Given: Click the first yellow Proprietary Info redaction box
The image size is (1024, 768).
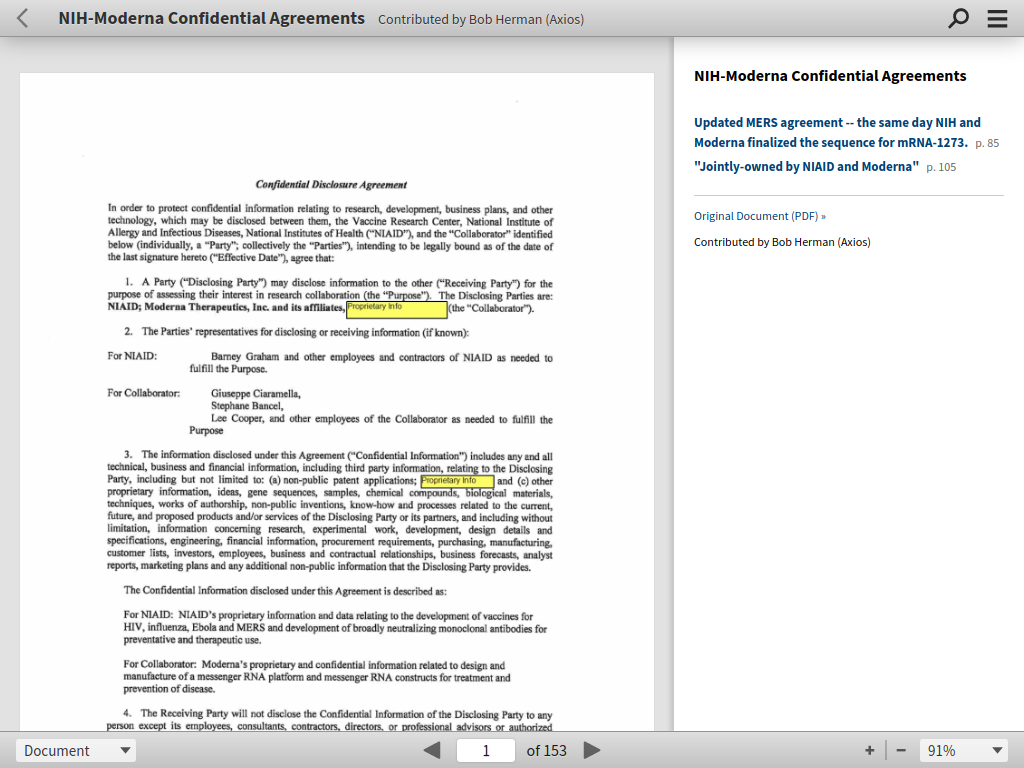Looking at the screenshot, I should 396,310.
